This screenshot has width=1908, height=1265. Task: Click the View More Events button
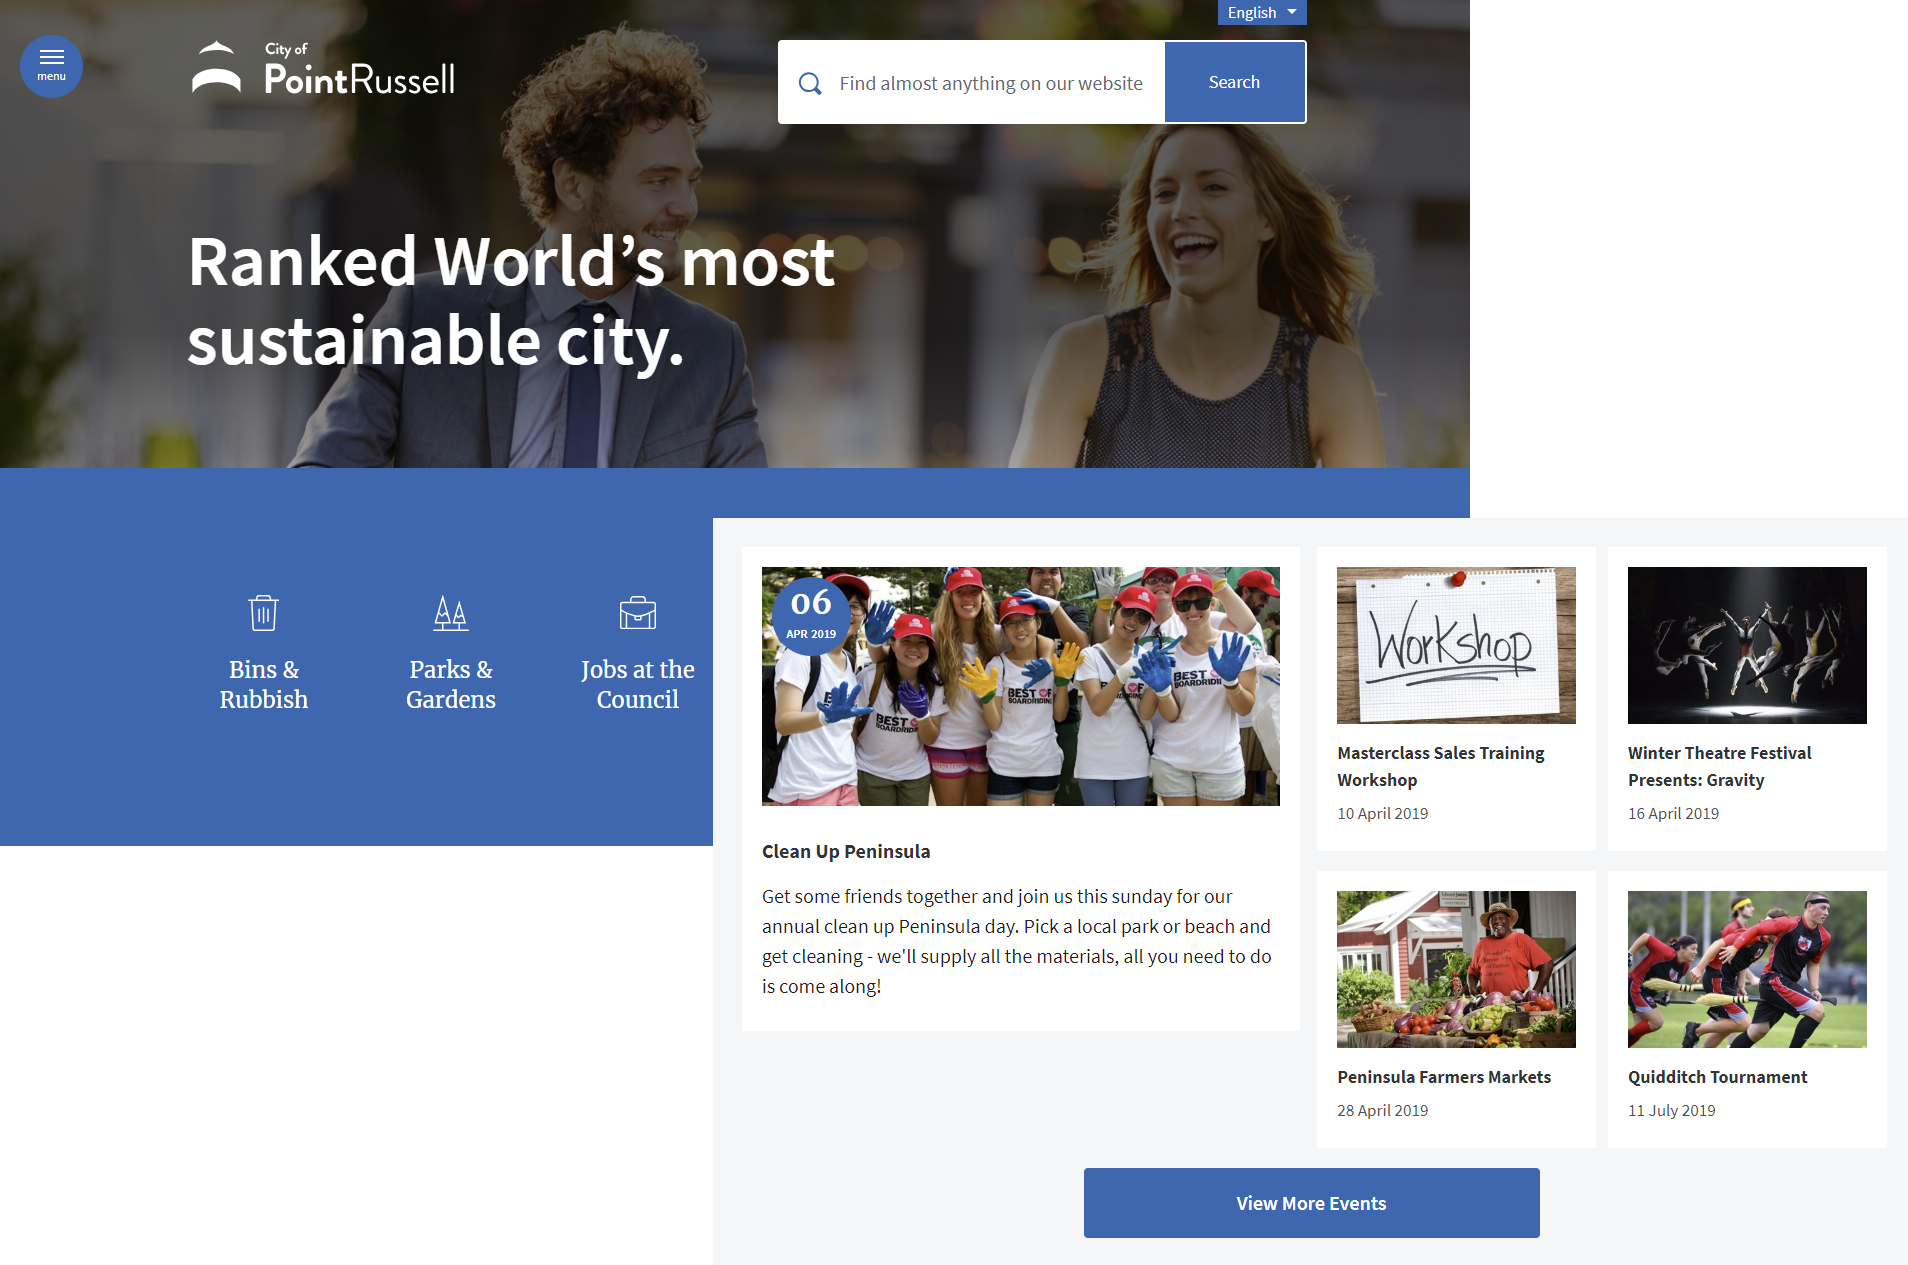[1311, 1203]
